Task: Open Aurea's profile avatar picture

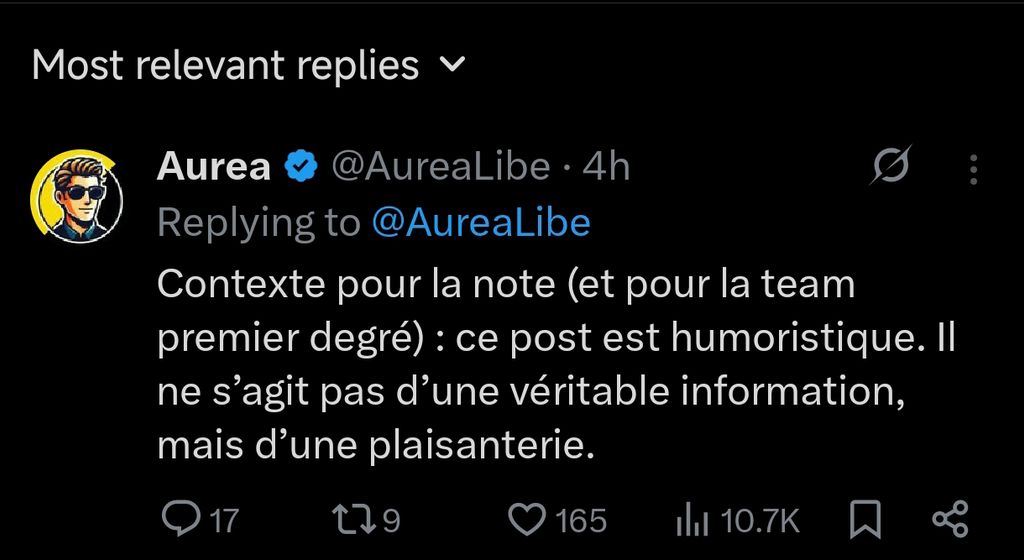Action: 75,200
